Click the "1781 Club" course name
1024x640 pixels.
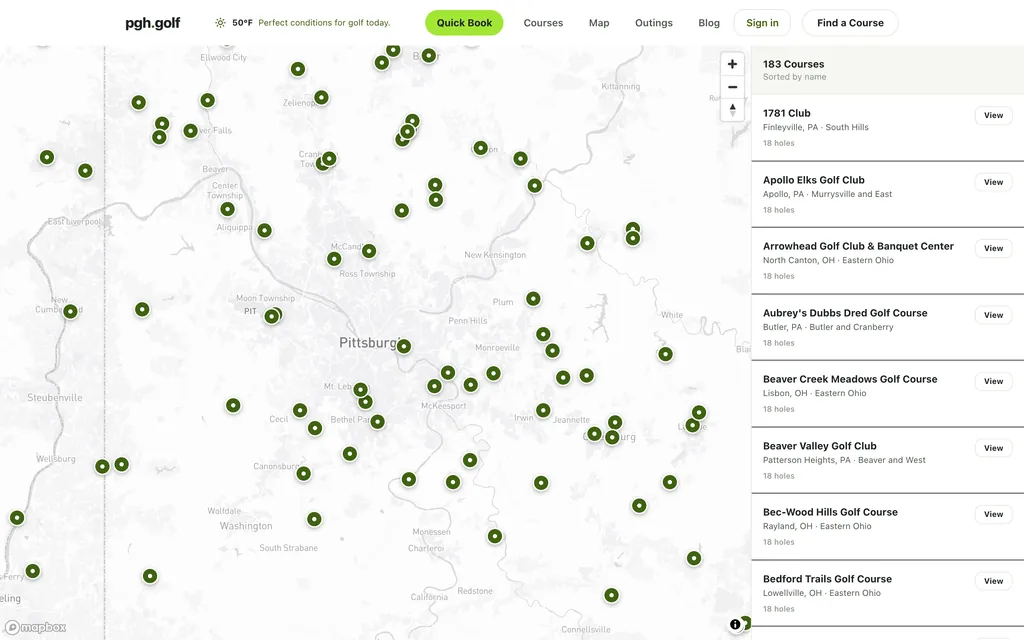pyautogui.click(x=786, y=113)
